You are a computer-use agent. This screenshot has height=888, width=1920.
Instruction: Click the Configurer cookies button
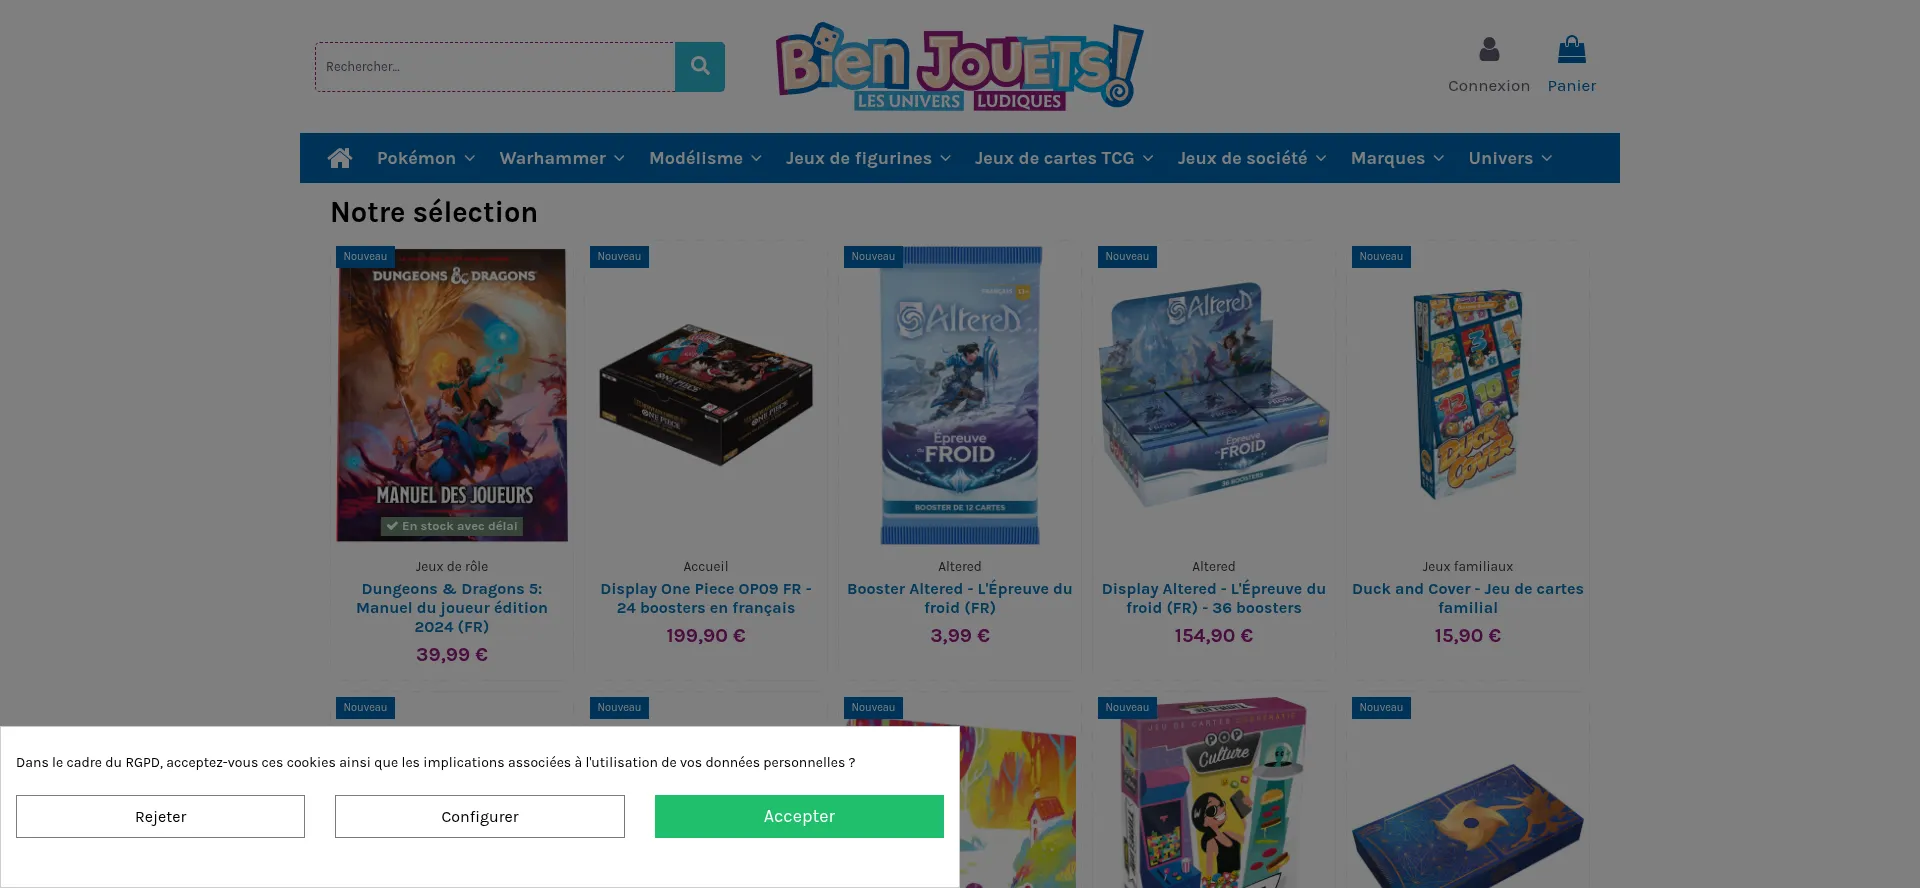pyautogui.click(x=480, y=817)
